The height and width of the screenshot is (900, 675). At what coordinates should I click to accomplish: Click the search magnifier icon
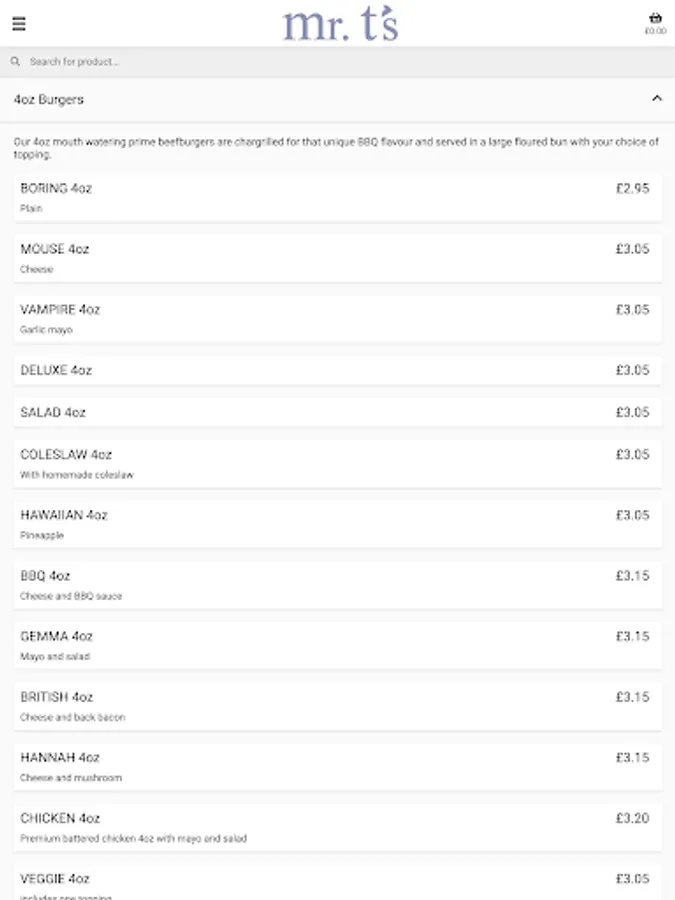(16, 62)
